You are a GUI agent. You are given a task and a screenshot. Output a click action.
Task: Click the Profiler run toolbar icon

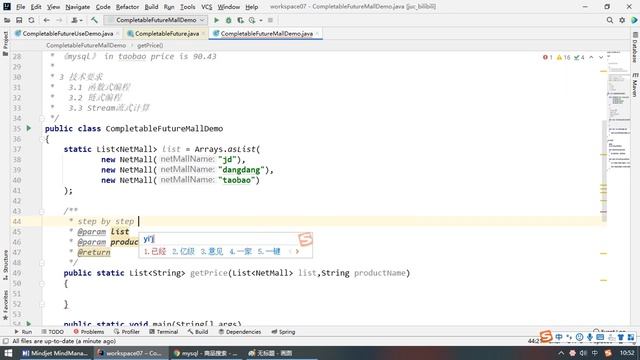coord(252,20)
